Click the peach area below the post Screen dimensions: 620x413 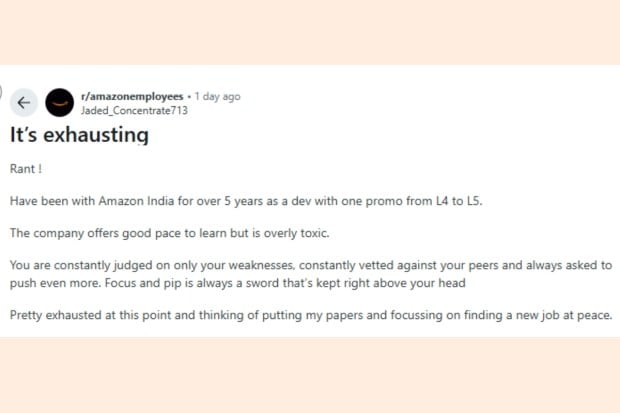click(x=310, y=375)
